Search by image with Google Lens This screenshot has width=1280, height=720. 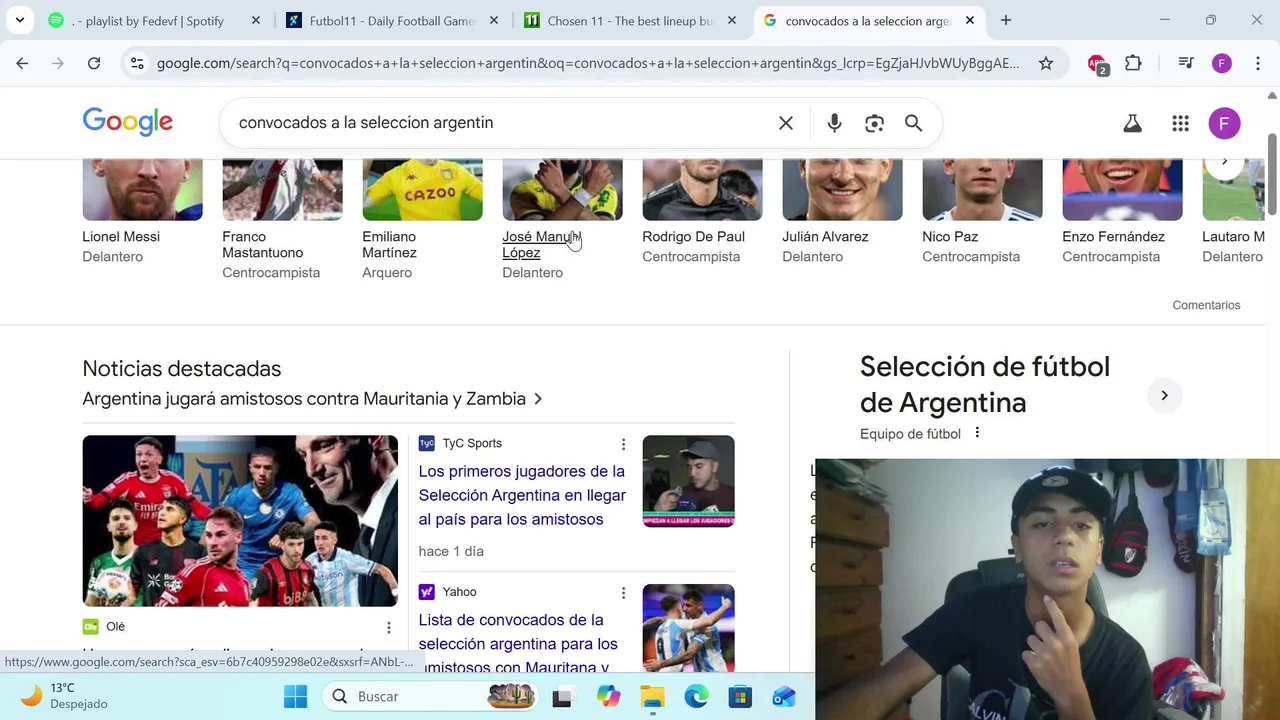pos(874,123)
